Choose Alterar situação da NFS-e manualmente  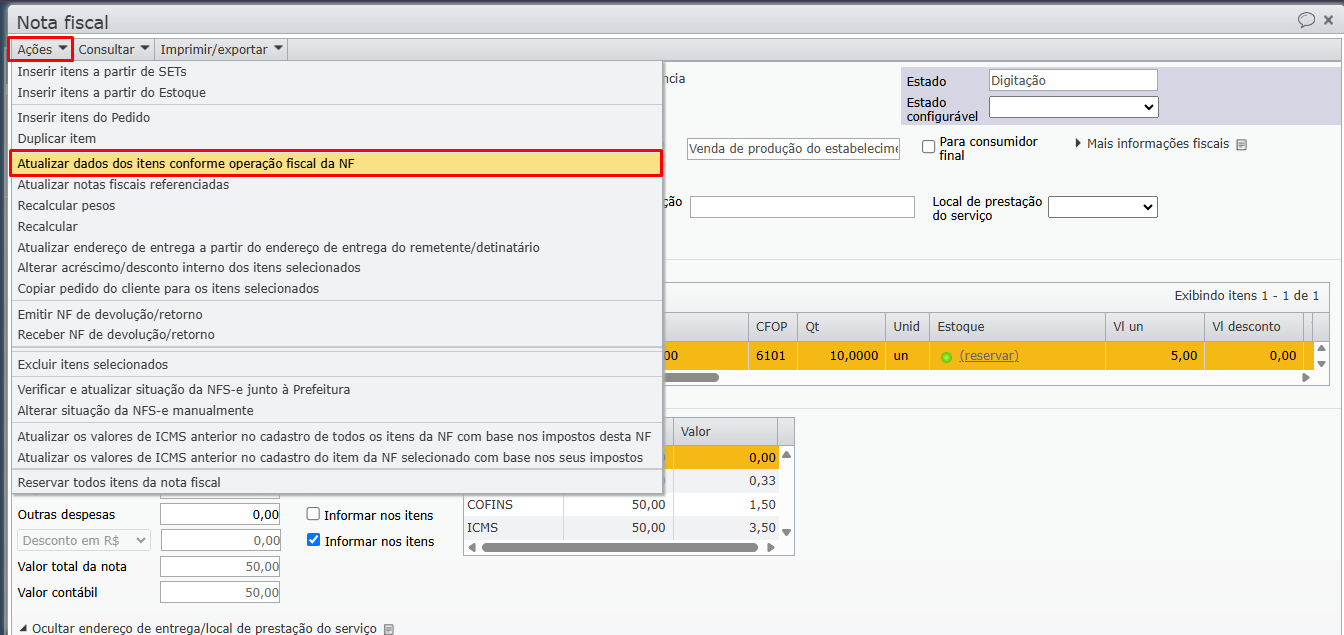click(337, 411)
